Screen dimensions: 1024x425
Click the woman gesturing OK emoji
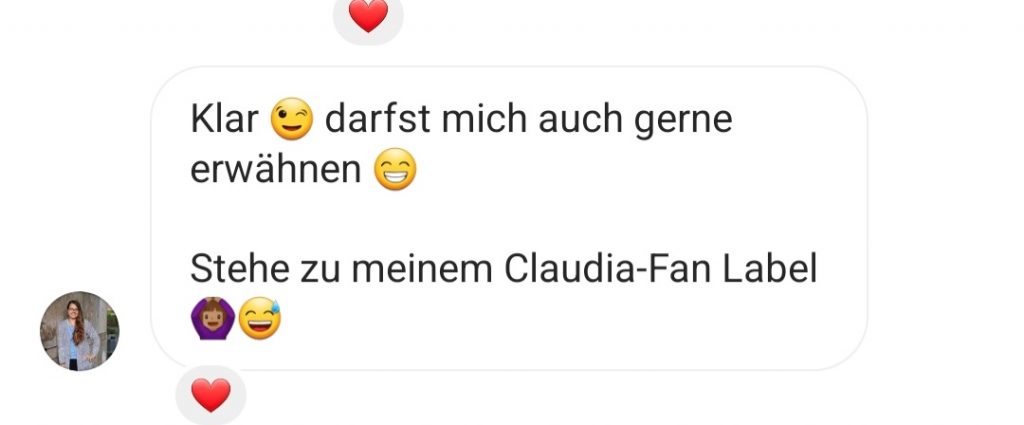point(212,319)
